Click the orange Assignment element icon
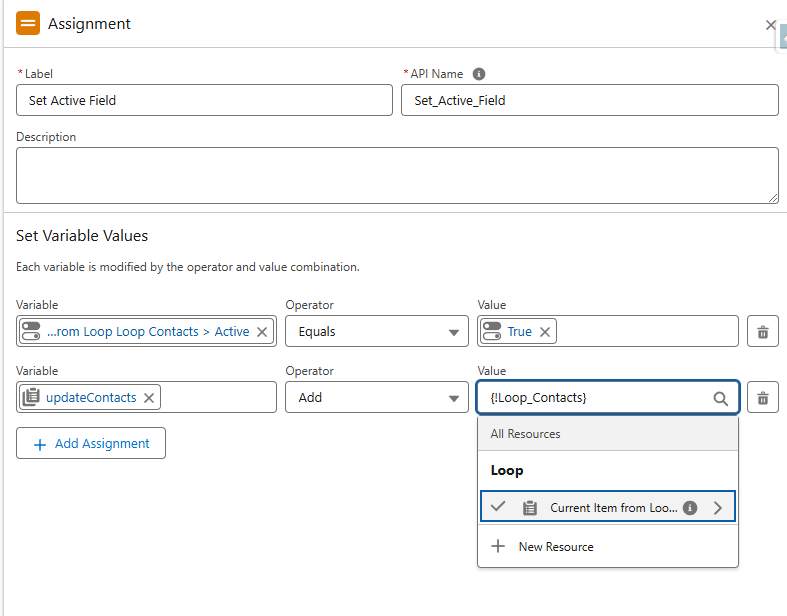 tap(28, 23)
